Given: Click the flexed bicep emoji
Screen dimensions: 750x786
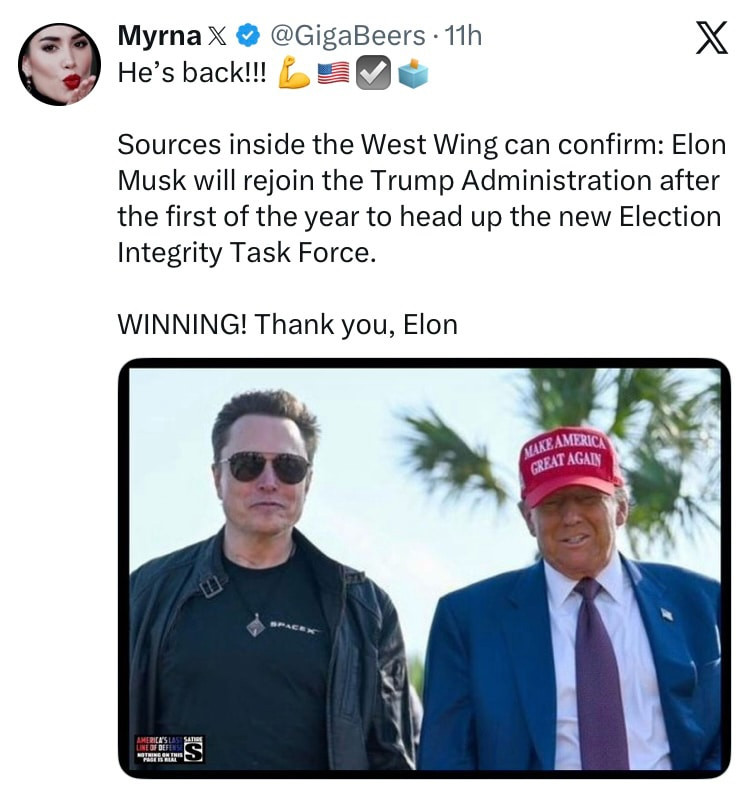Looking at the screenshot, I should coord(292,73).
